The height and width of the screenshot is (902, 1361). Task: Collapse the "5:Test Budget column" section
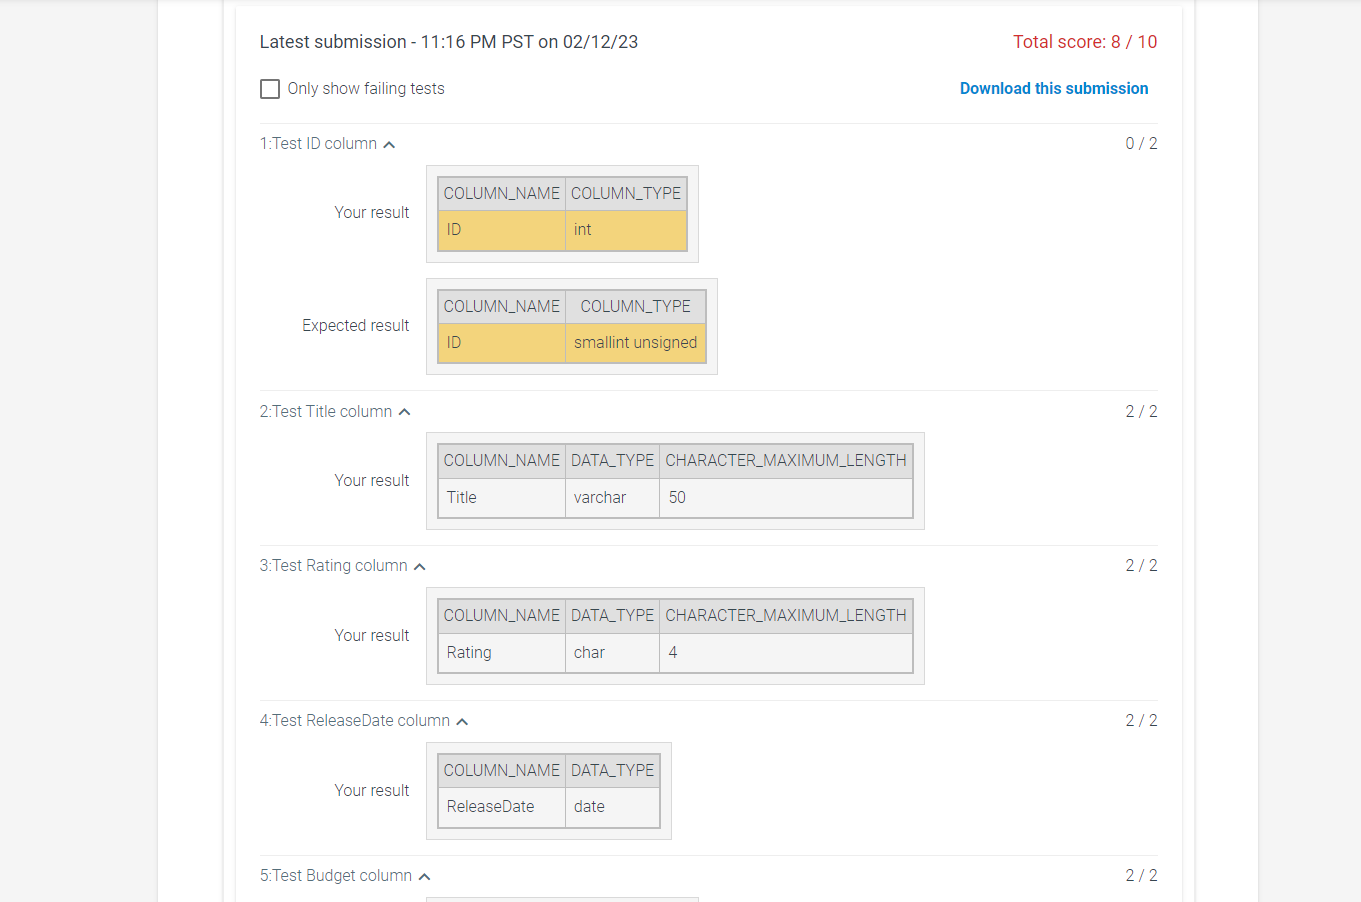point(425,875)
